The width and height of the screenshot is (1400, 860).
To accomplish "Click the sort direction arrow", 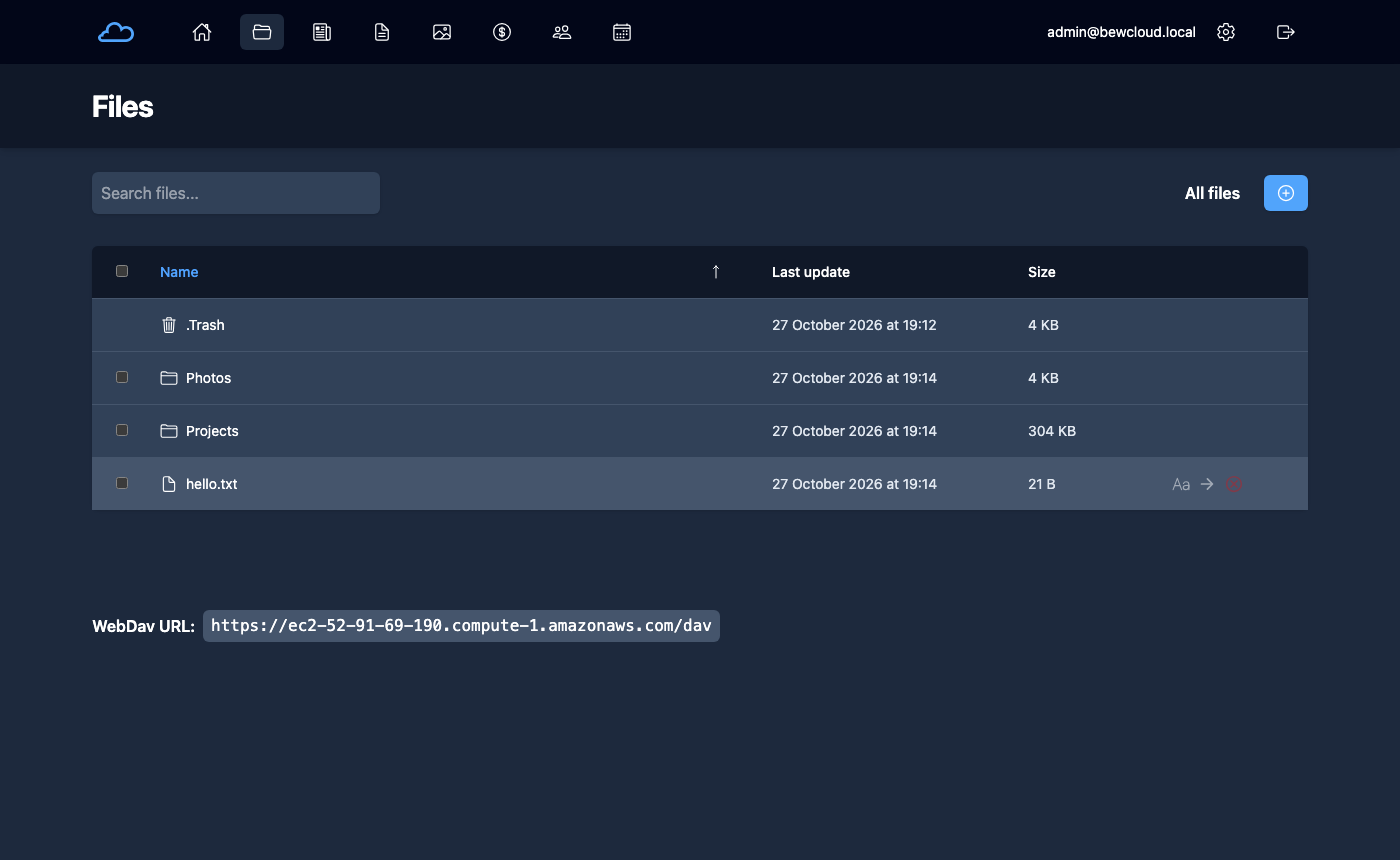I will click(716, 272).
